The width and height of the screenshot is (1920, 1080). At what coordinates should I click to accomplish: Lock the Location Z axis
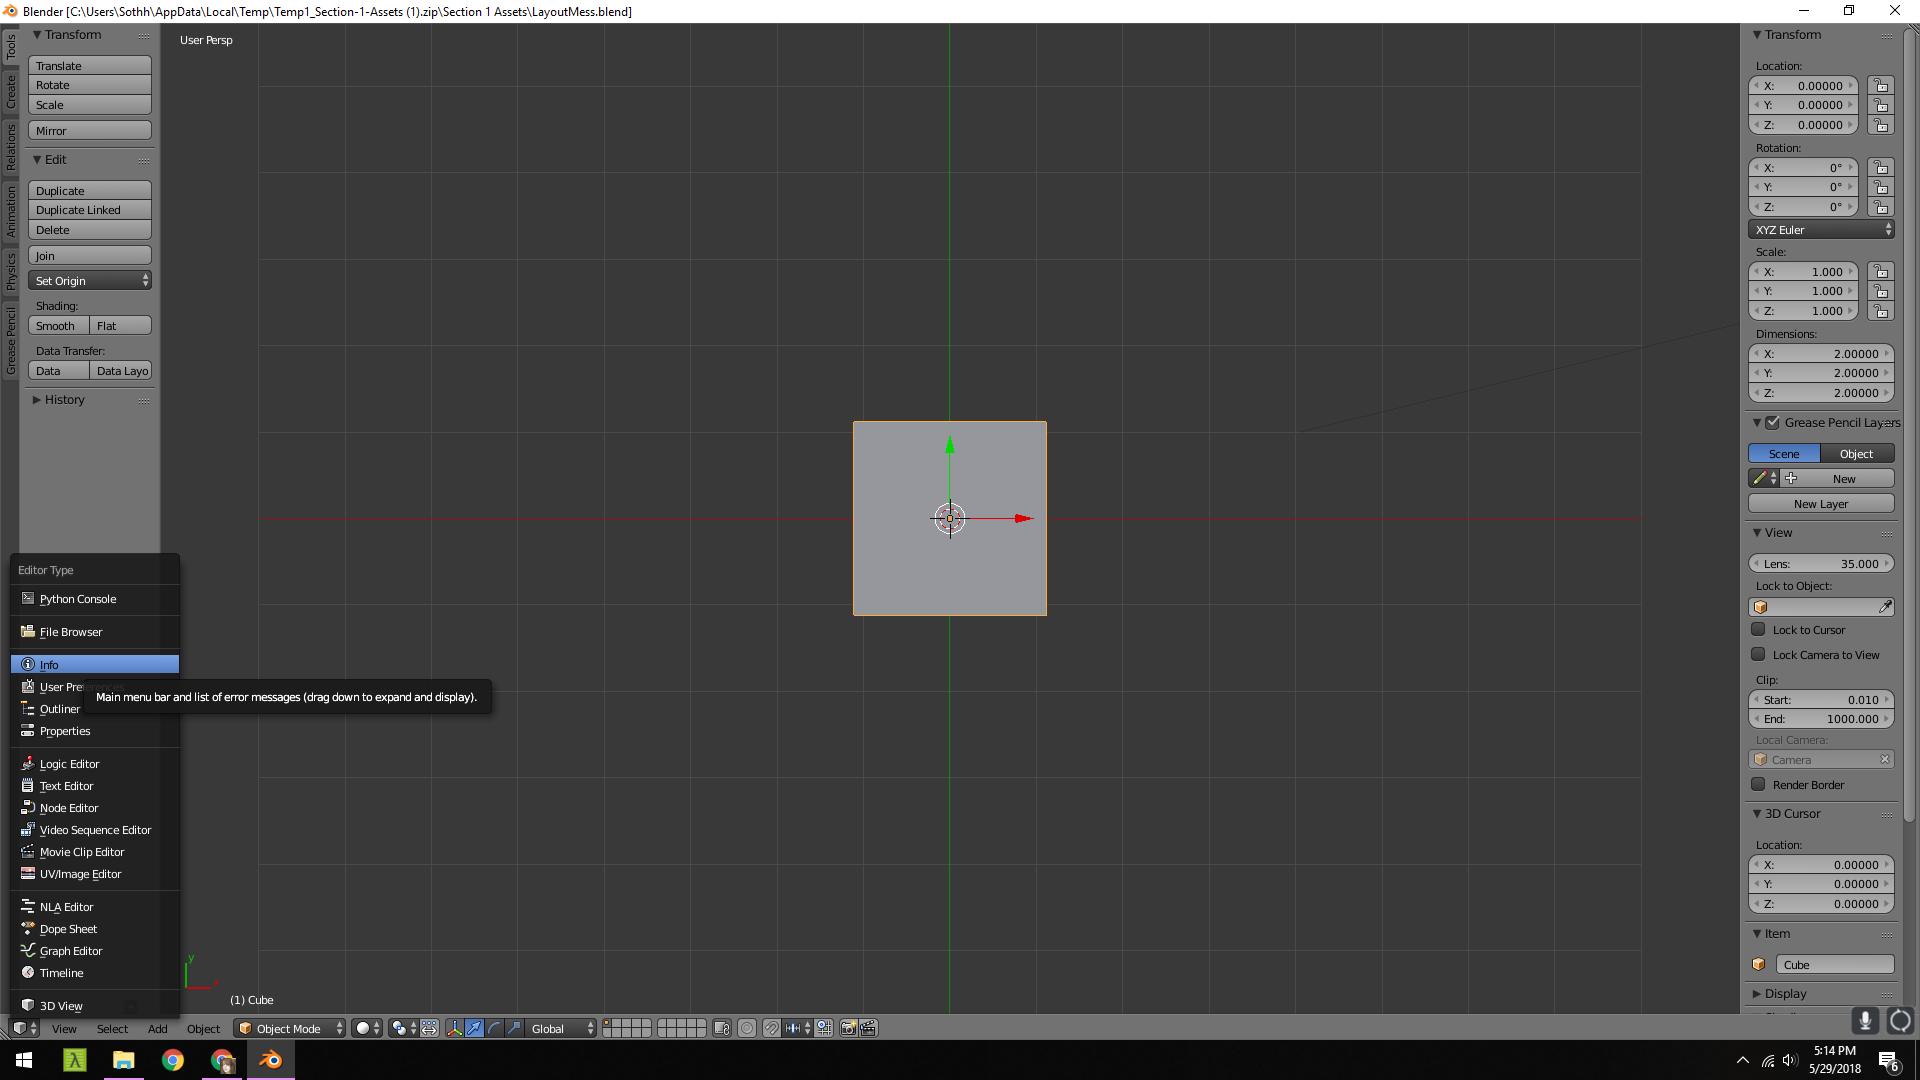[x=1881, y=125]
